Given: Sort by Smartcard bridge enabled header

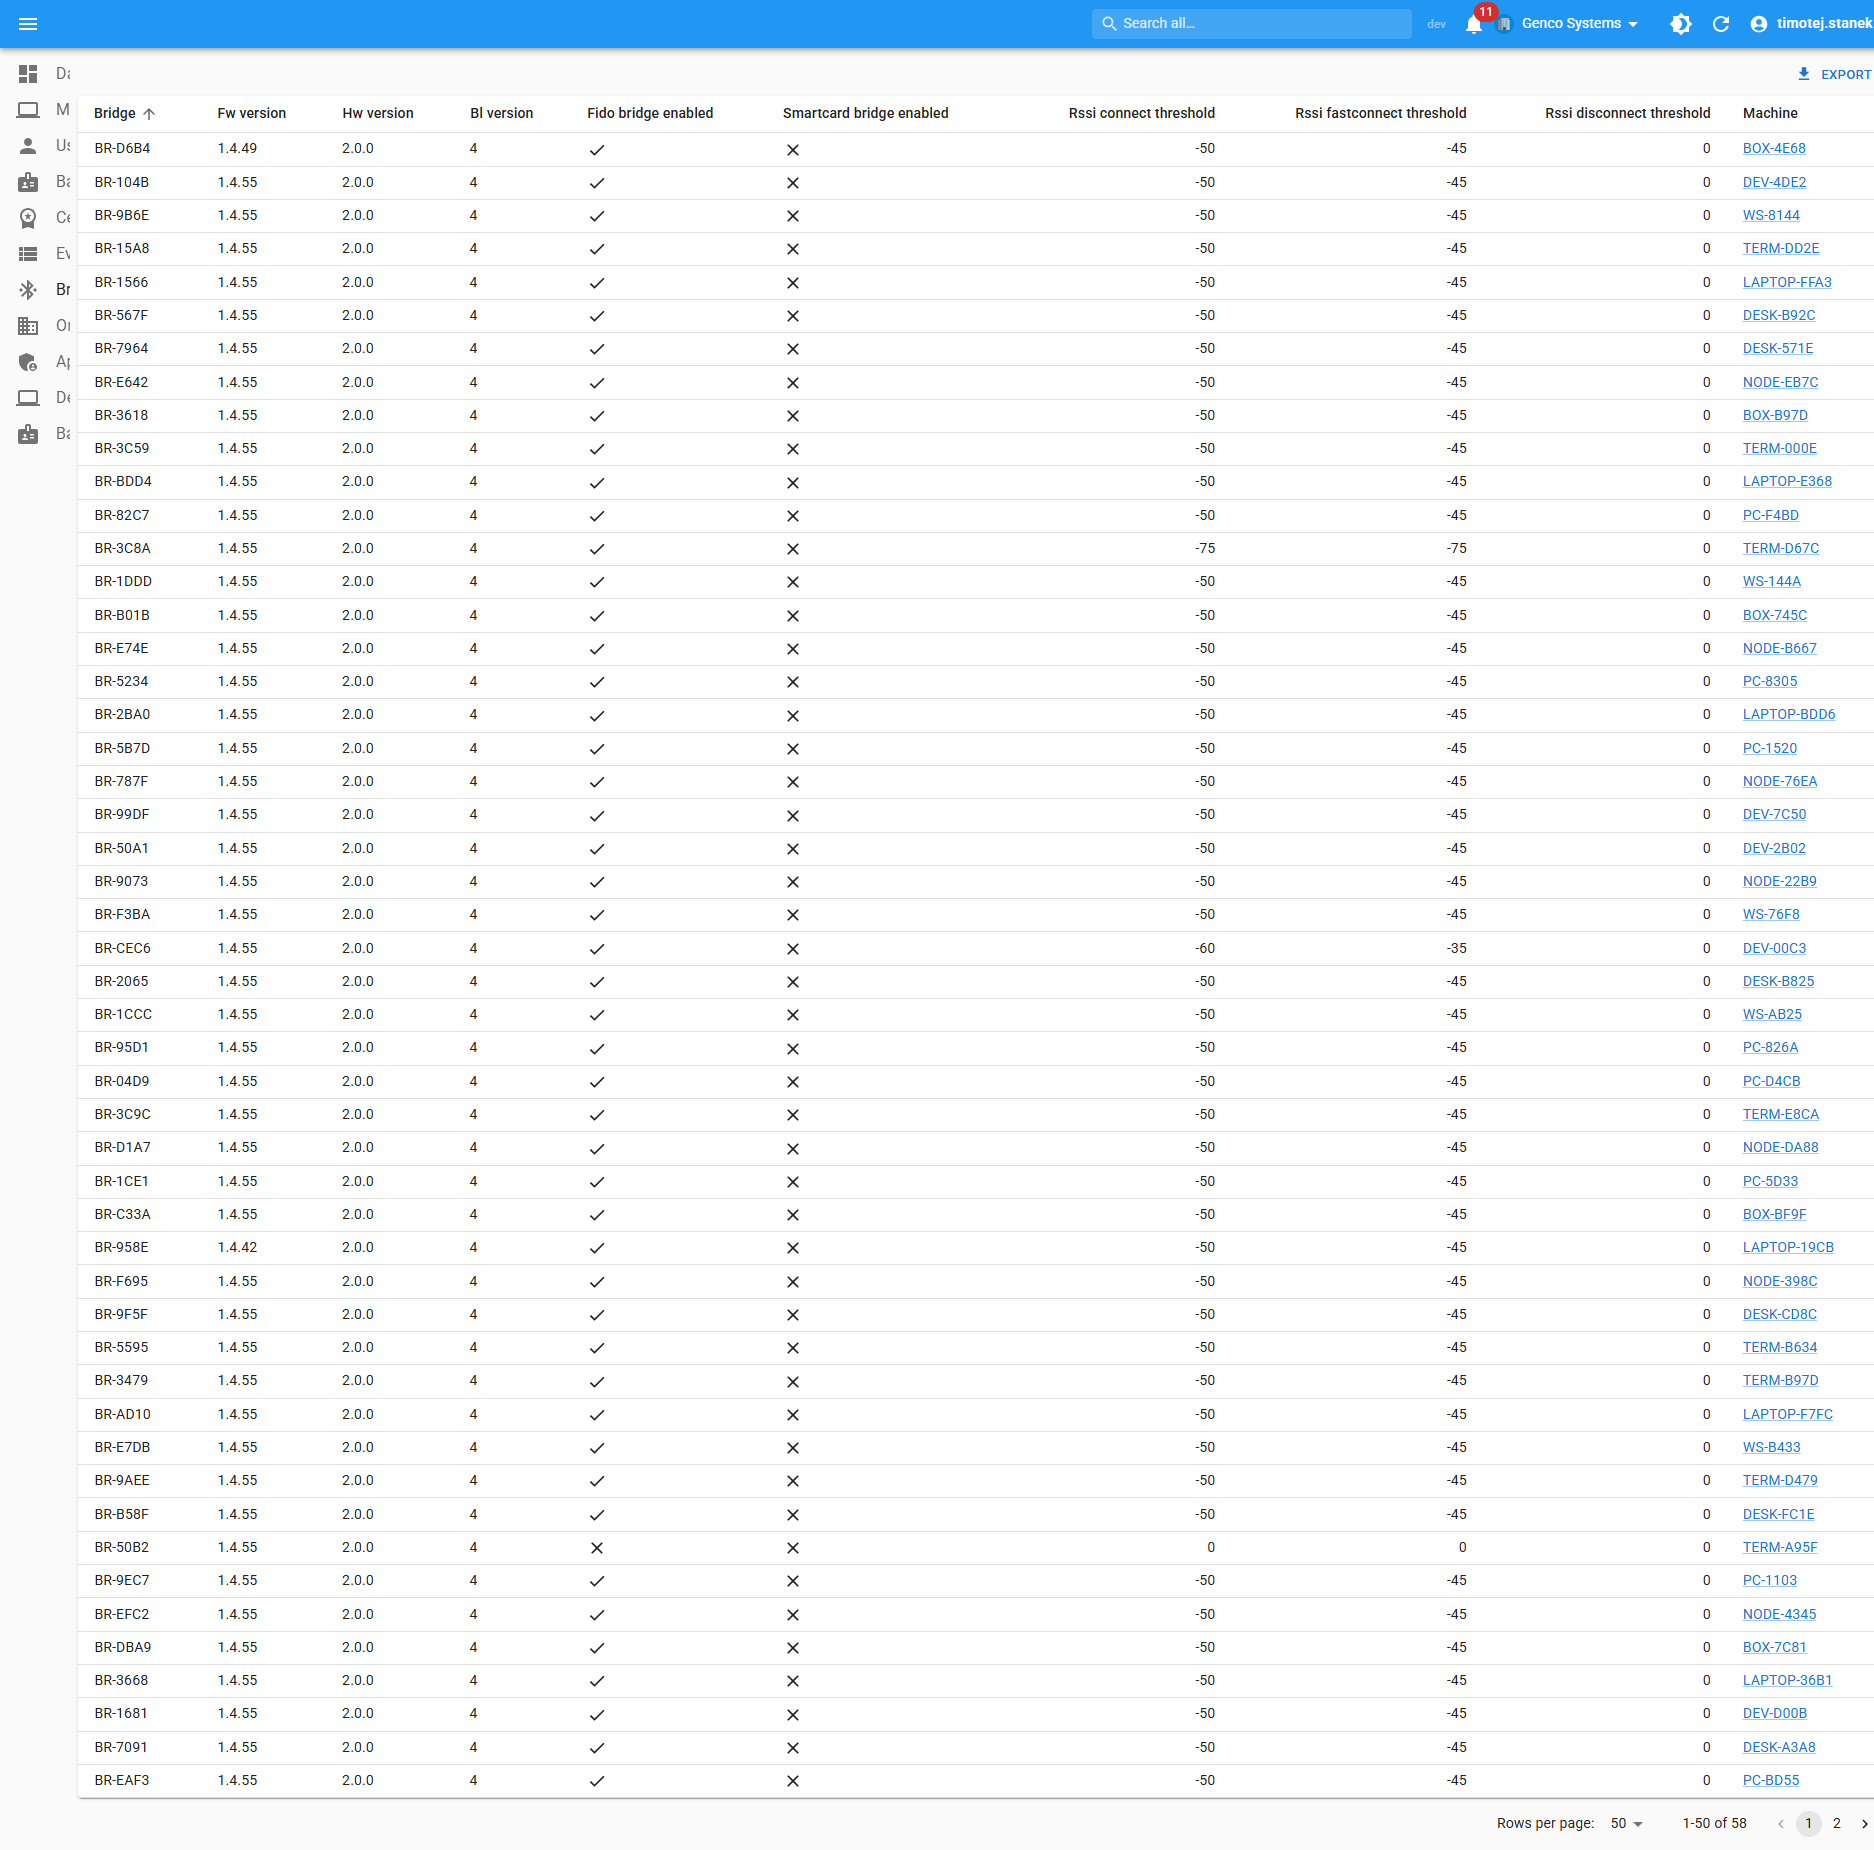Looking at the screenshot, I should click(x=866, y=113).
